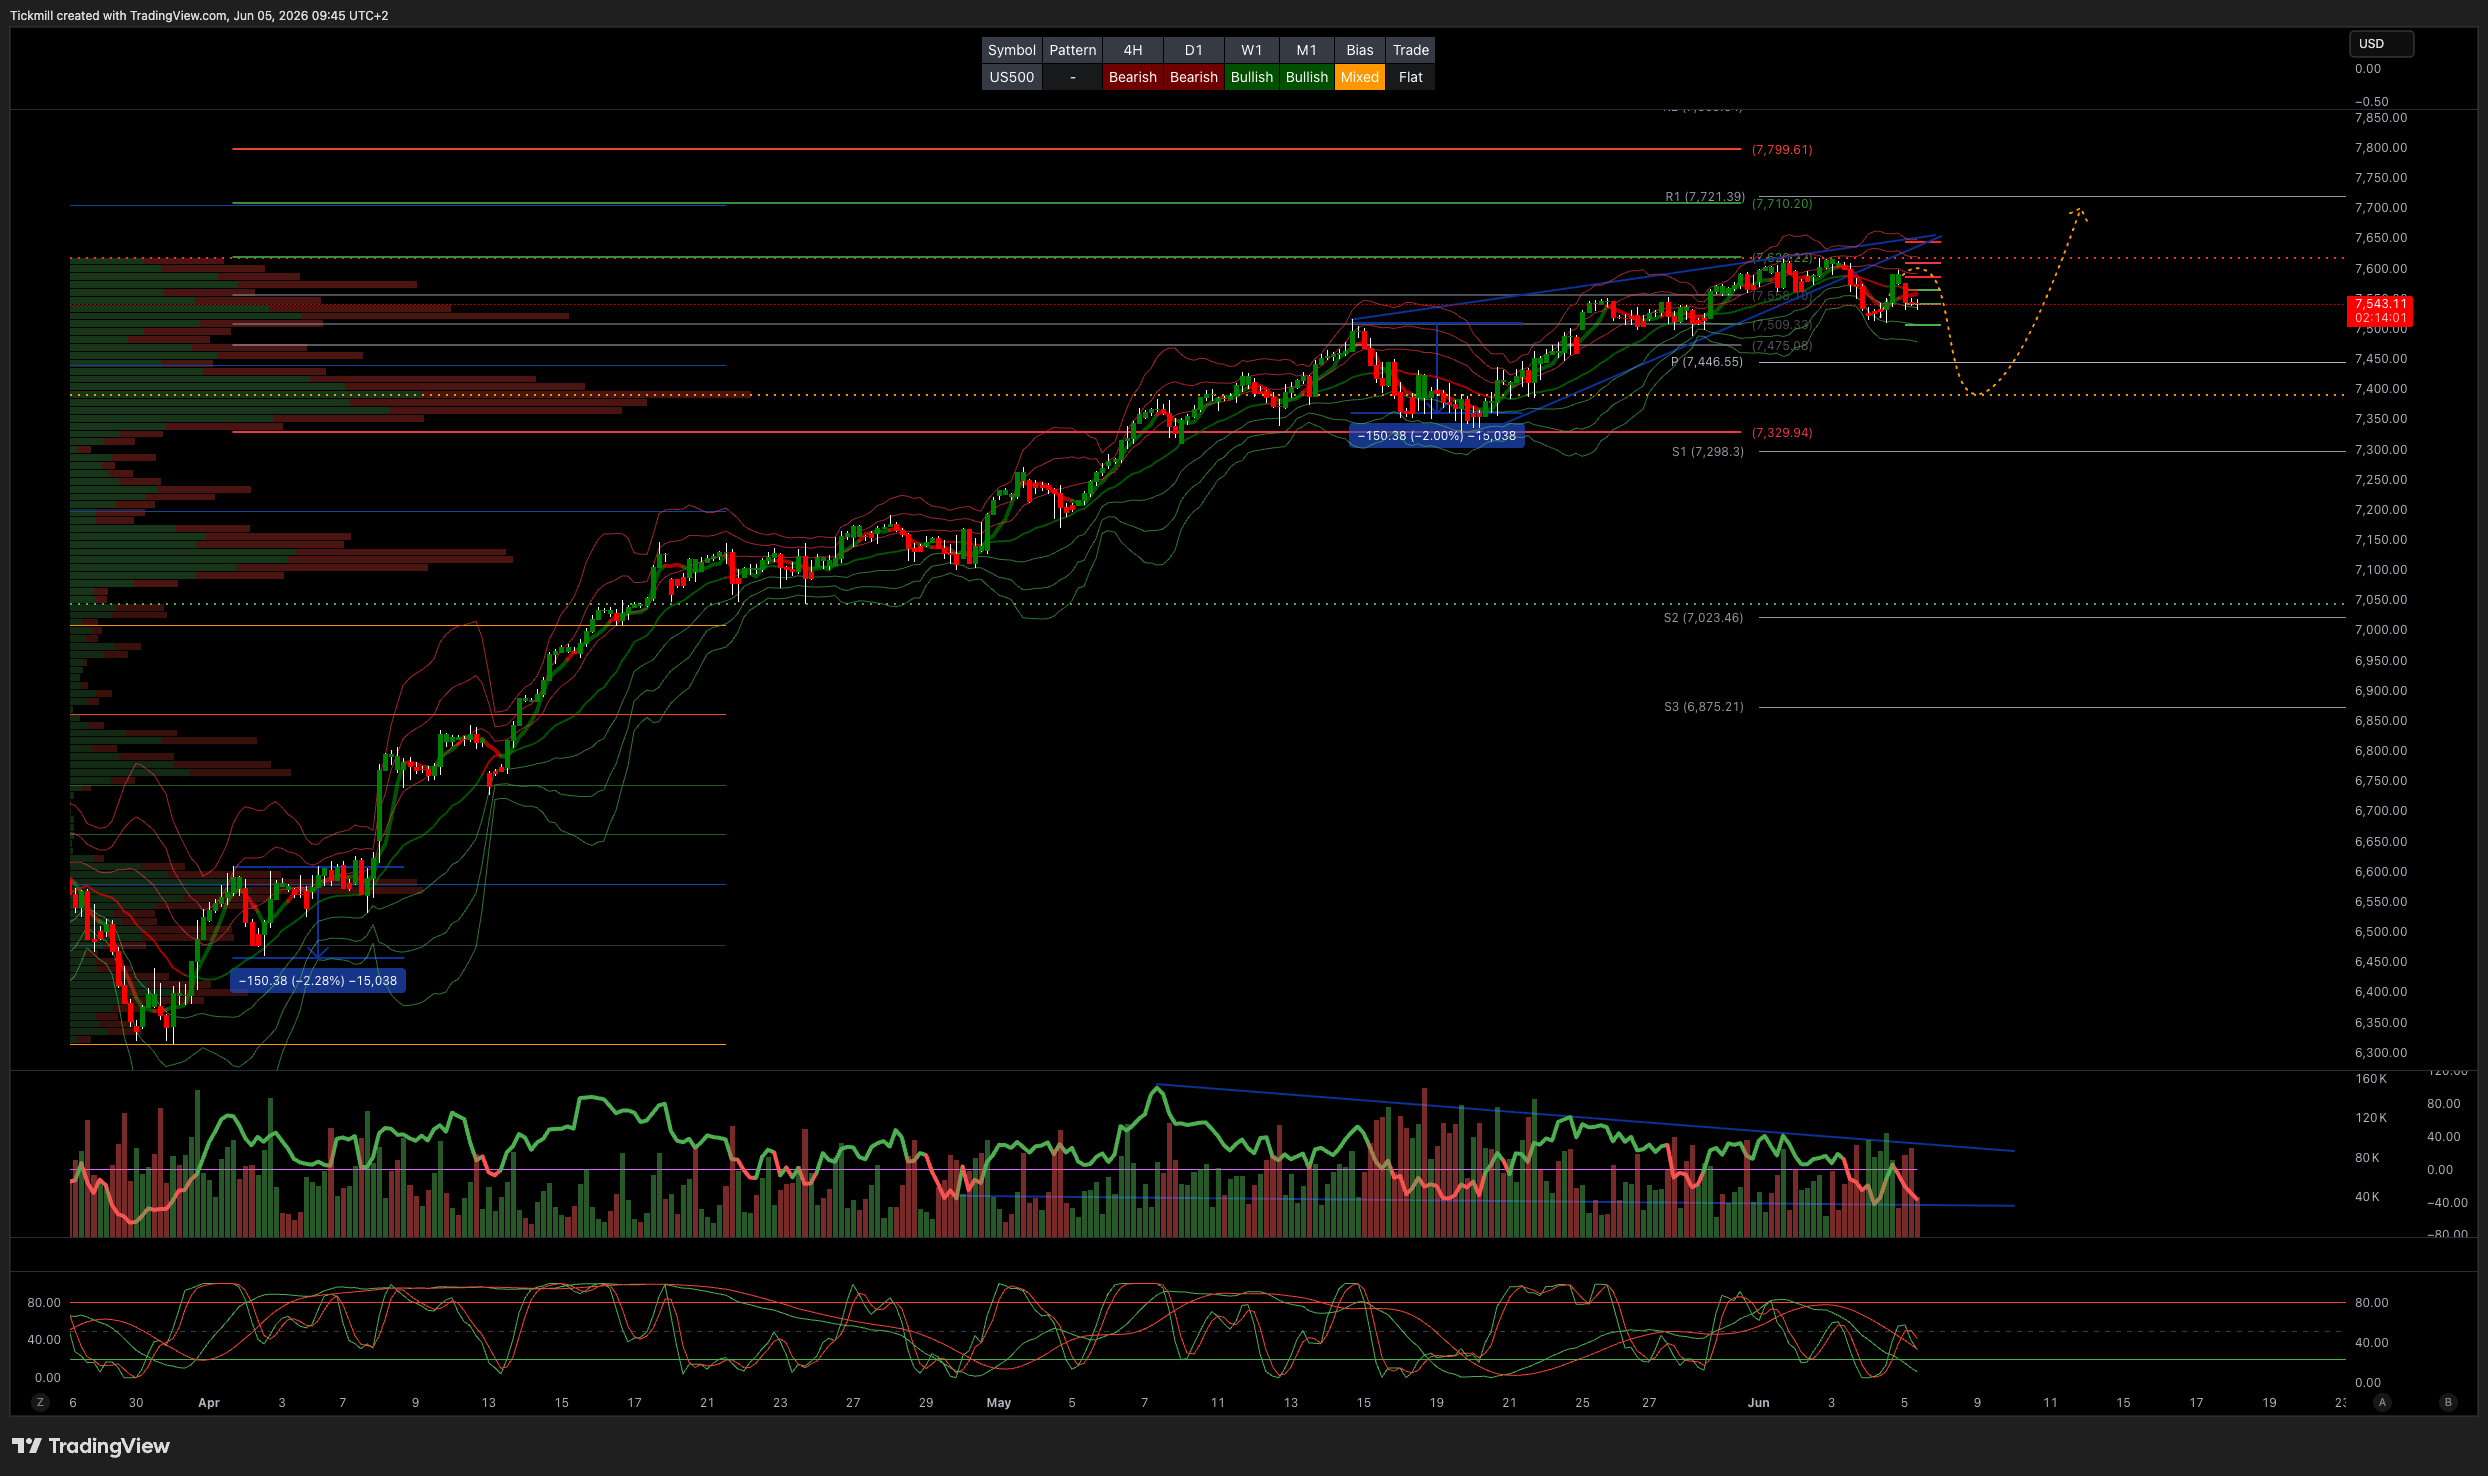Click the 4H column header
The image size is (2488, 1476).
1132,50
